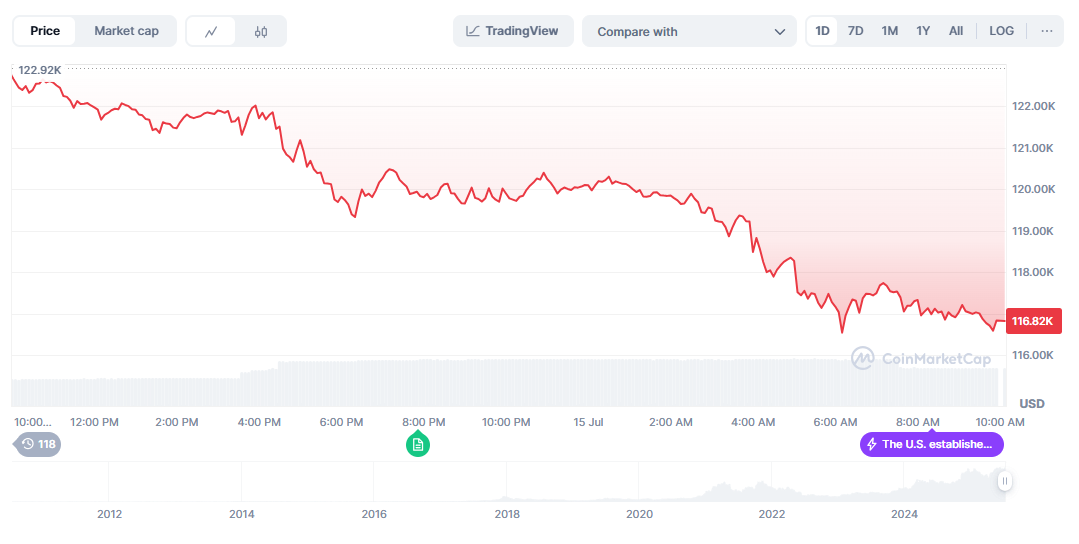
Task: Click the 120.00K price axis label
Action: [x=1033, y=189]
